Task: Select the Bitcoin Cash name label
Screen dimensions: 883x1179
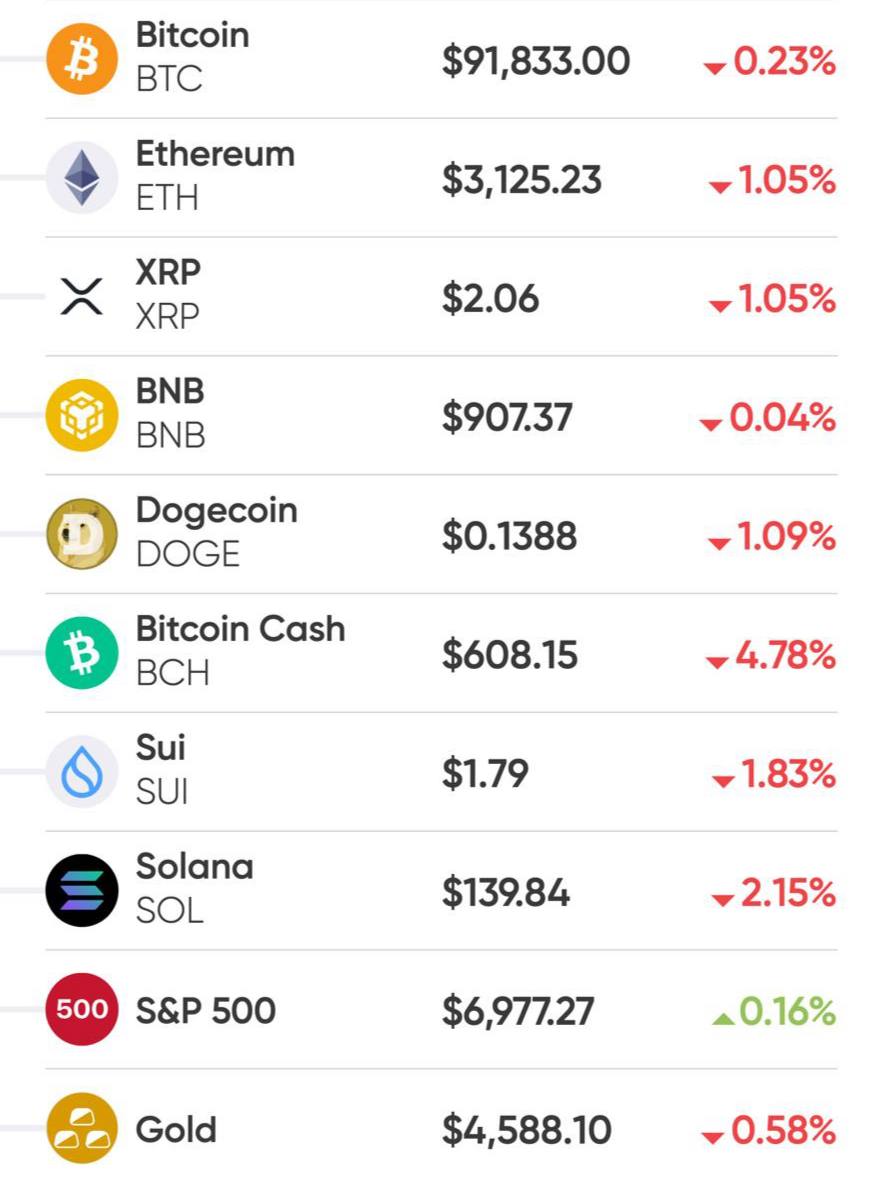Action: pos(240,630)
